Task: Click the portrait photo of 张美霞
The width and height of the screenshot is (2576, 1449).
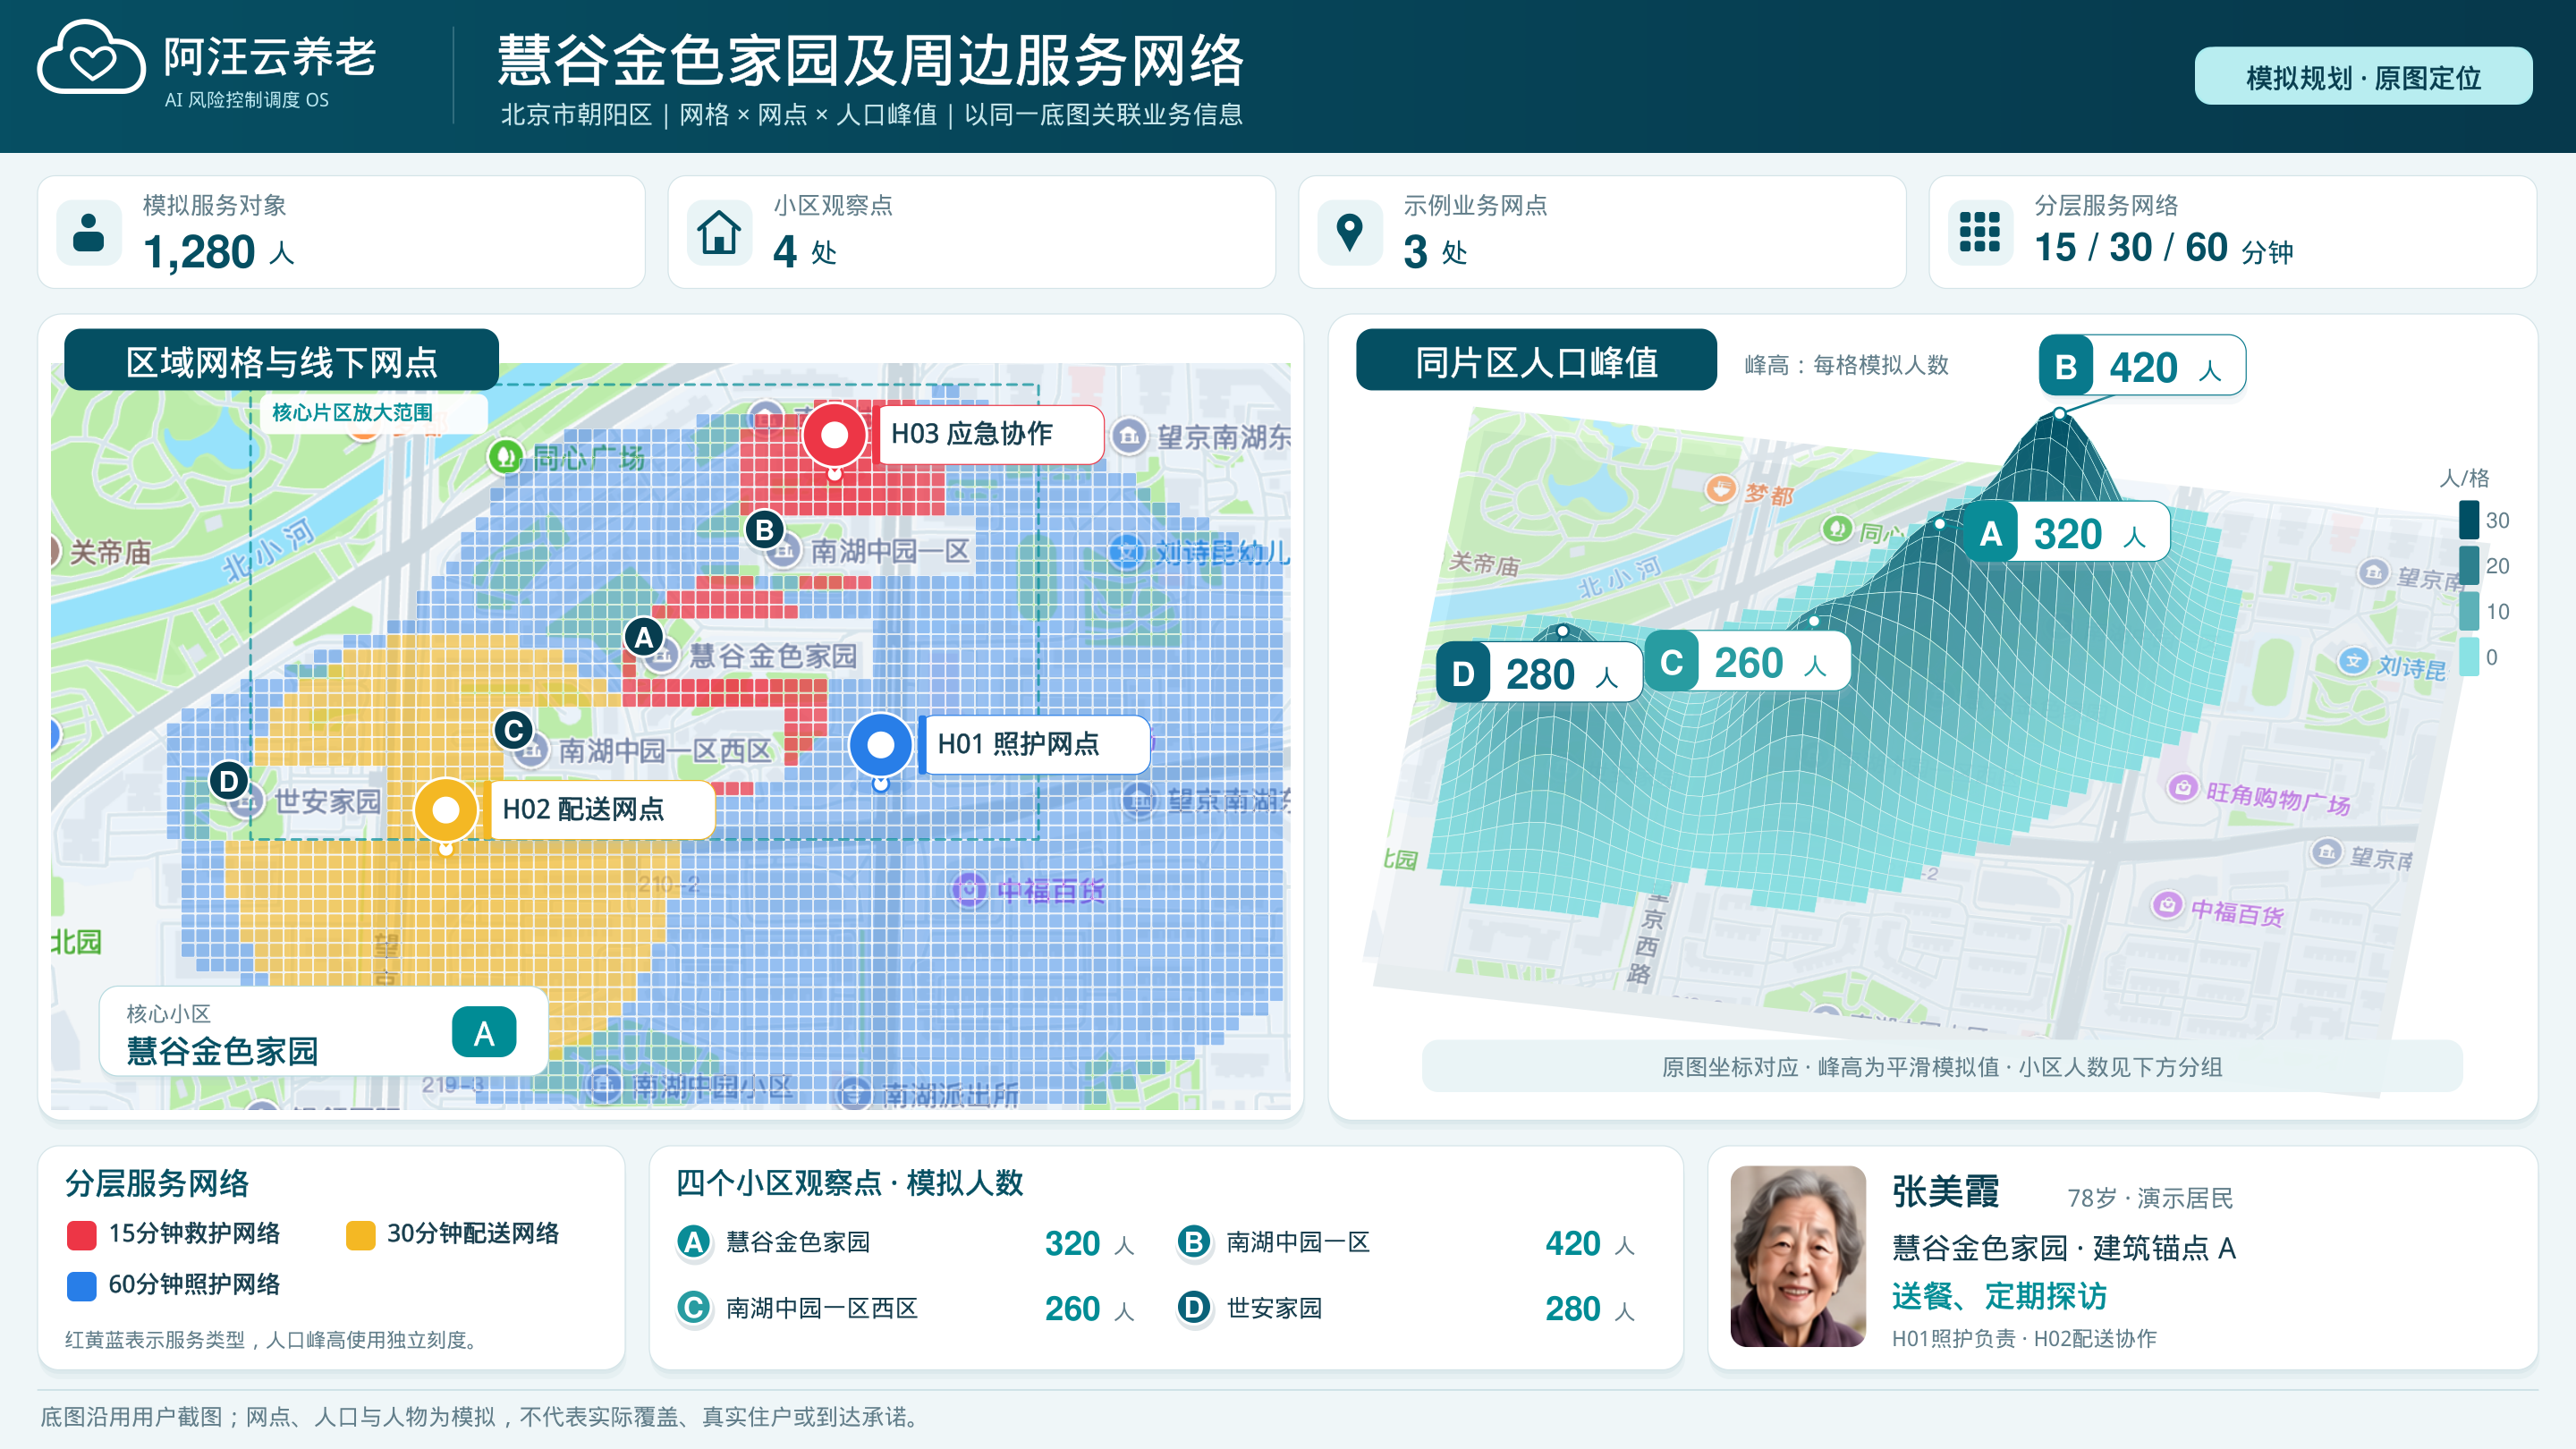Action: tap(1798, 1257)
